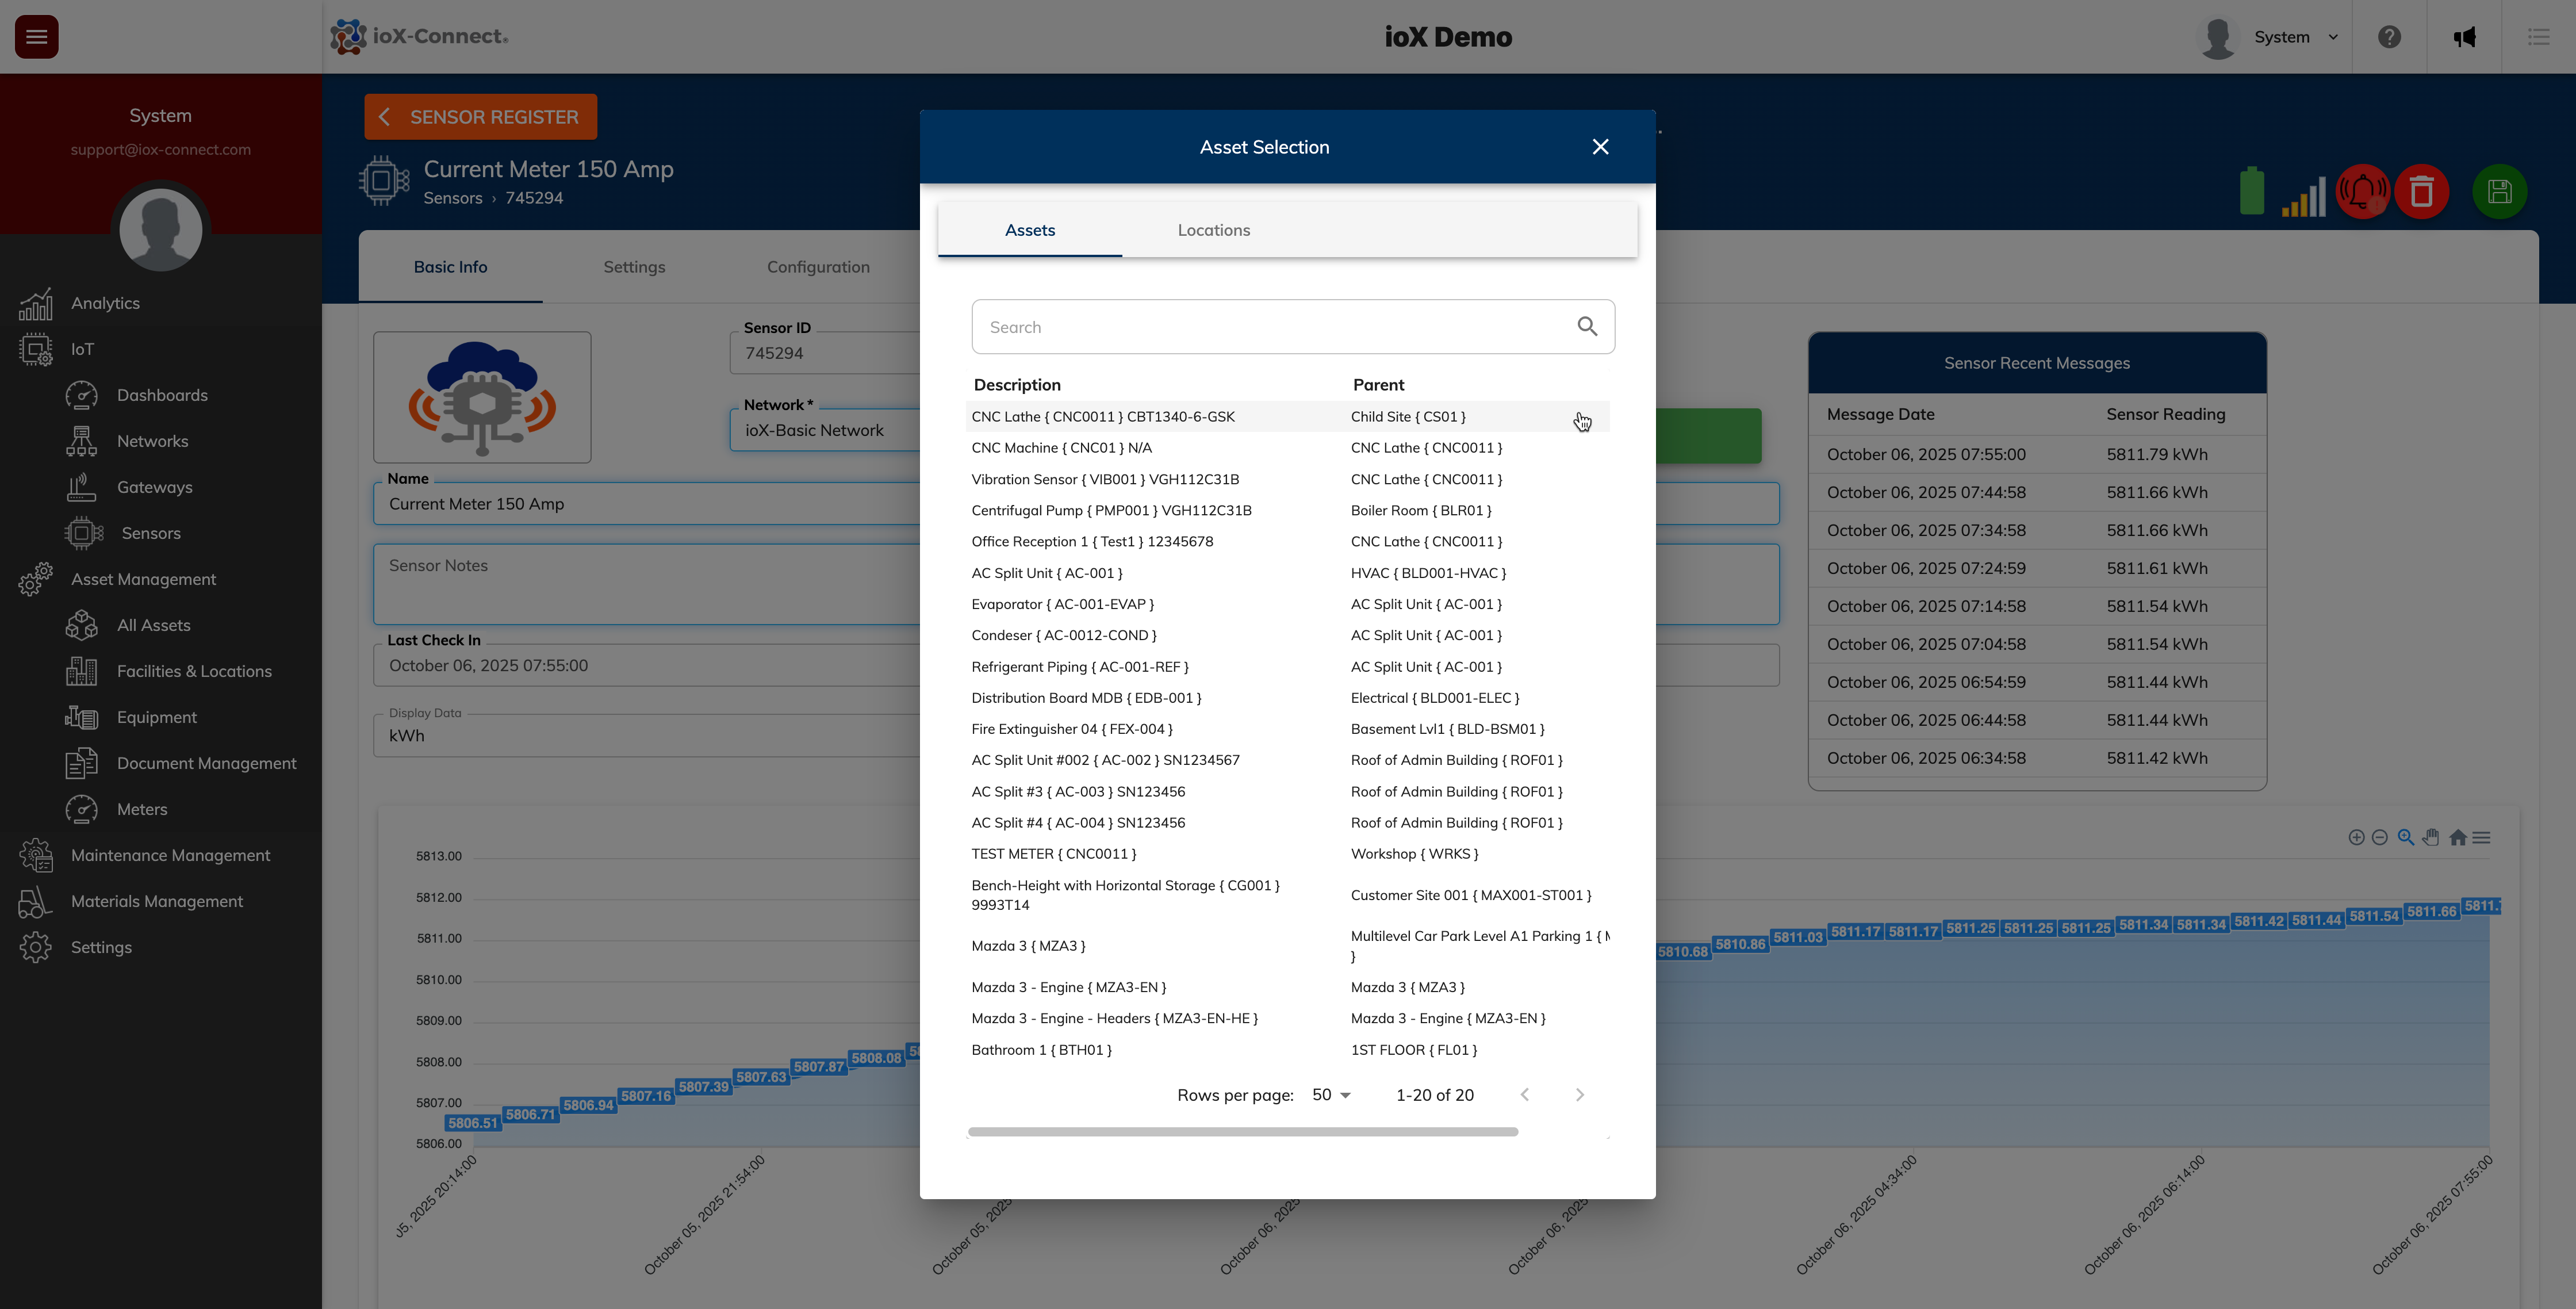Select the chart panning hand tool
The width and height of the screenshot is (2576, 1309).
click(2431, 837)
